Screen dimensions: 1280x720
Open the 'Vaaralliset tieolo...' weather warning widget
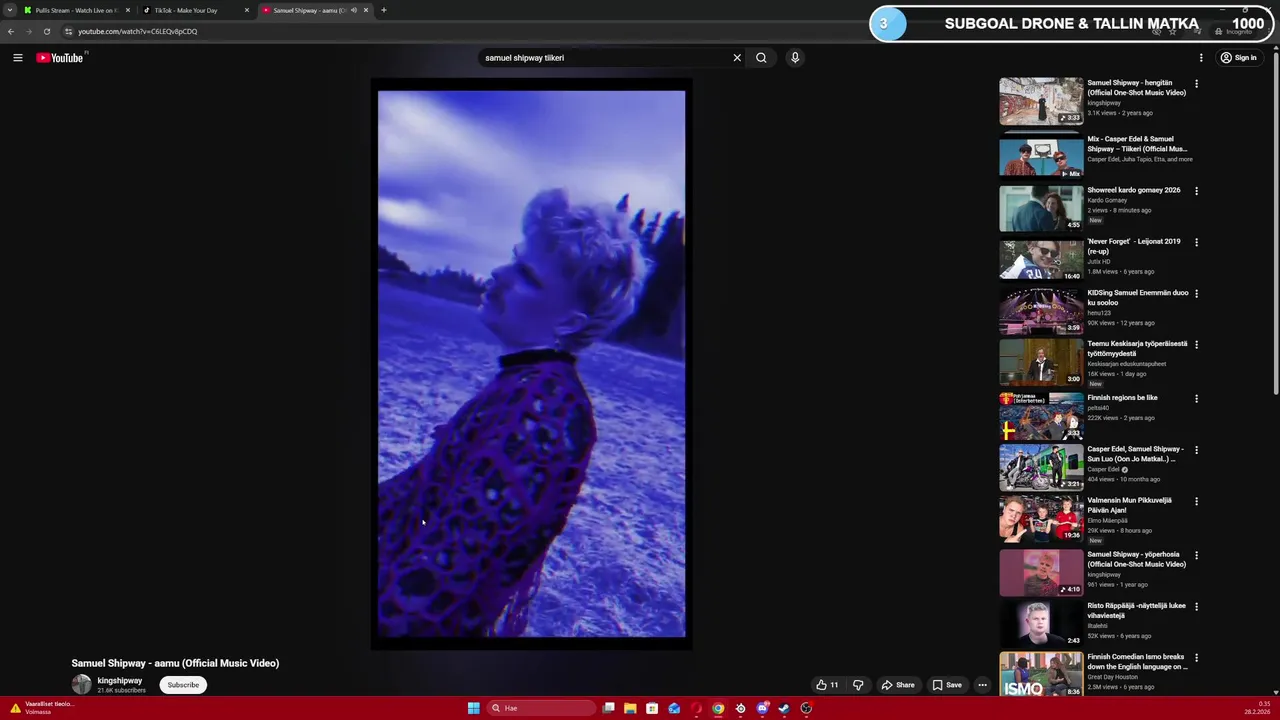[x=42, y=708]
